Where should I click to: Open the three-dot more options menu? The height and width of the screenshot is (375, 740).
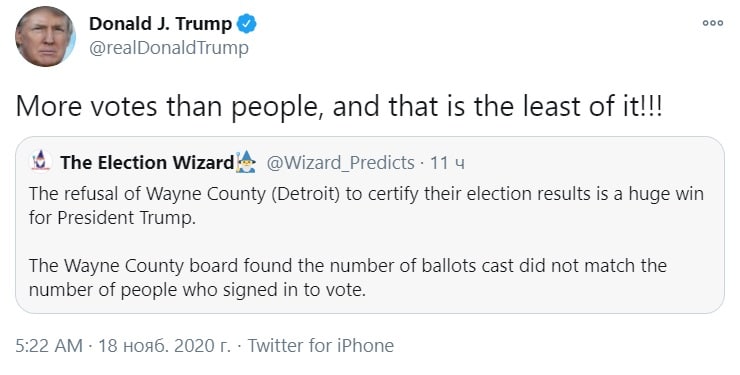tap(713, 23)
